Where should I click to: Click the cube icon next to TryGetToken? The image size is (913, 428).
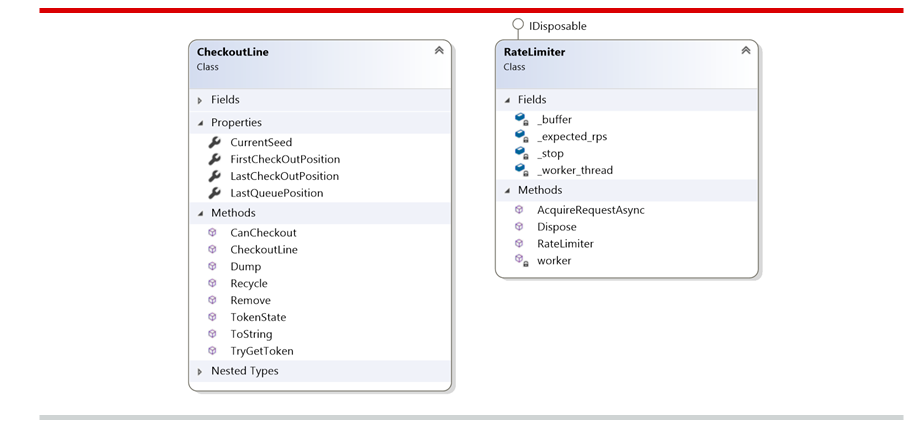[x=212, y=351]
